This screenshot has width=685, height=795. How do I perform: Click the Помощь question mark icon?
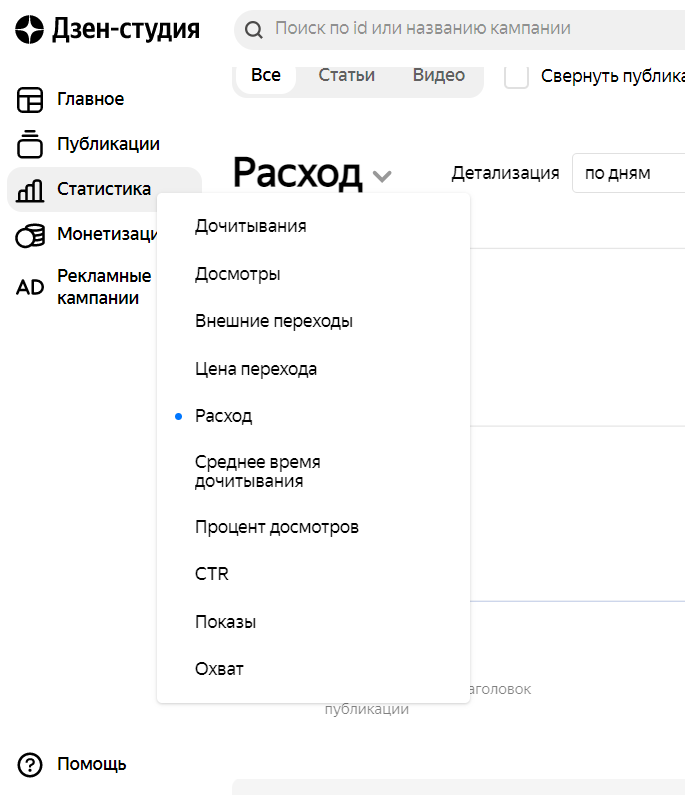30,765
